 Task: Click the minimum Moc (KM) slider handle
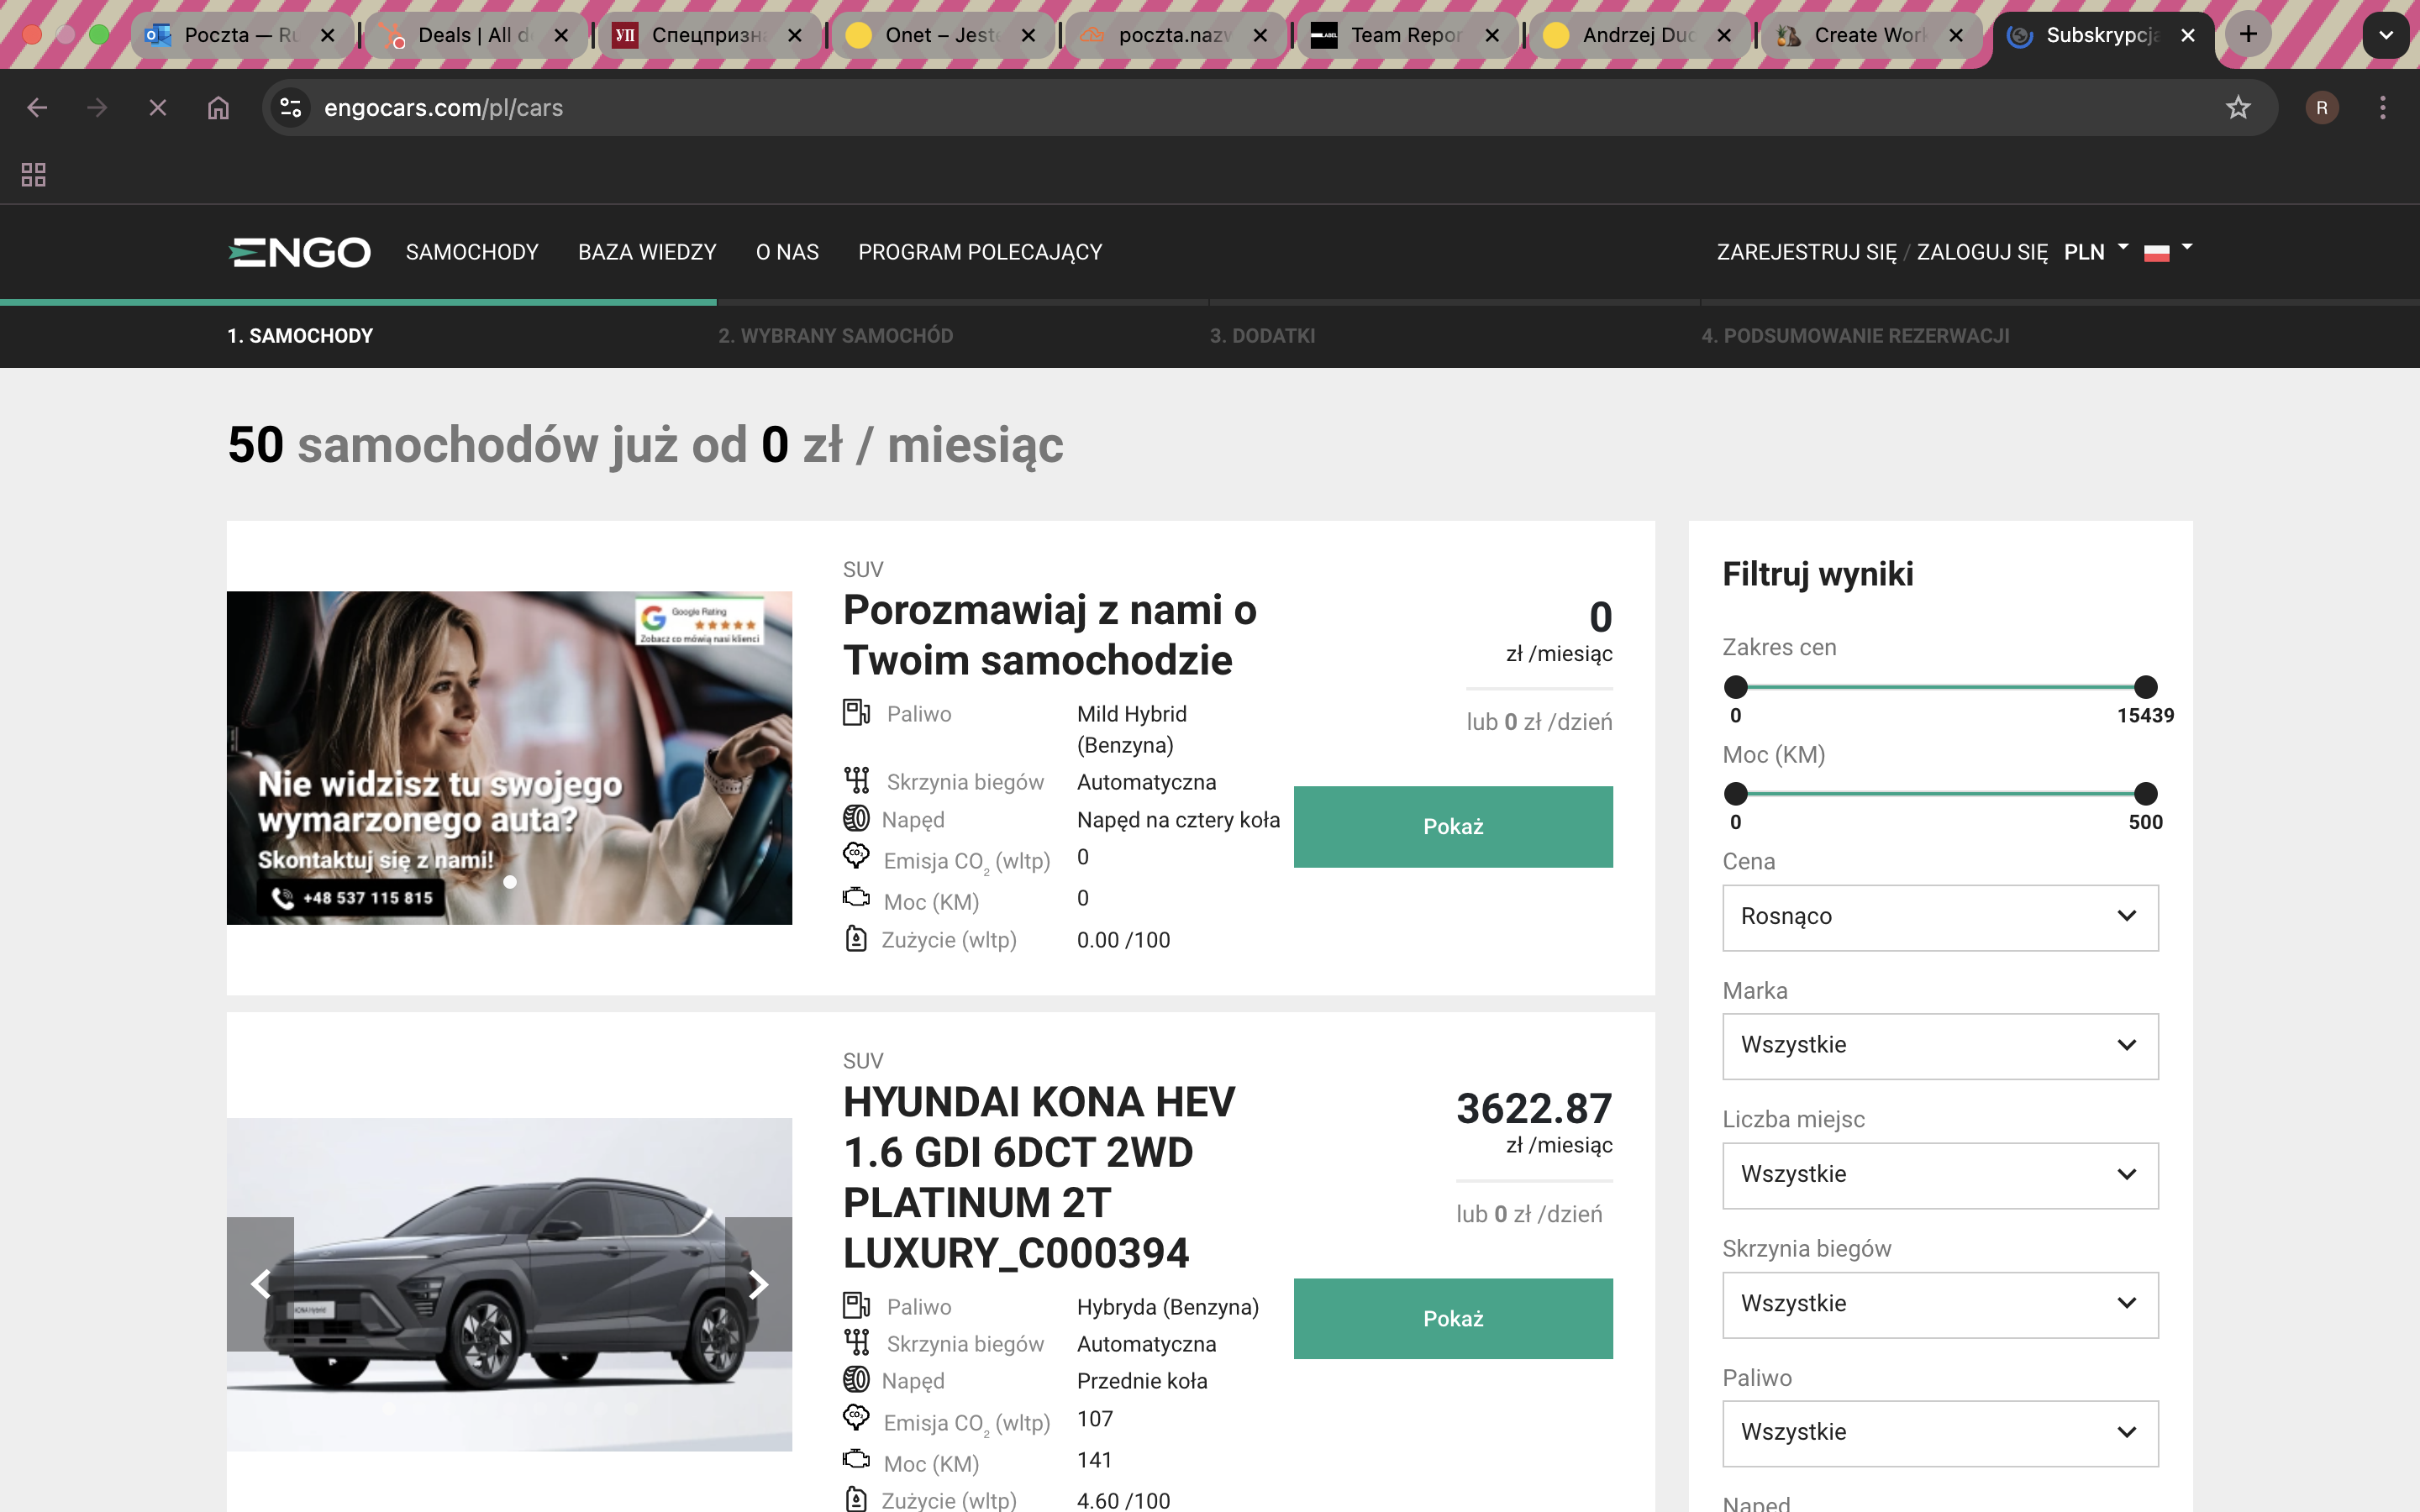[1736, 794]
